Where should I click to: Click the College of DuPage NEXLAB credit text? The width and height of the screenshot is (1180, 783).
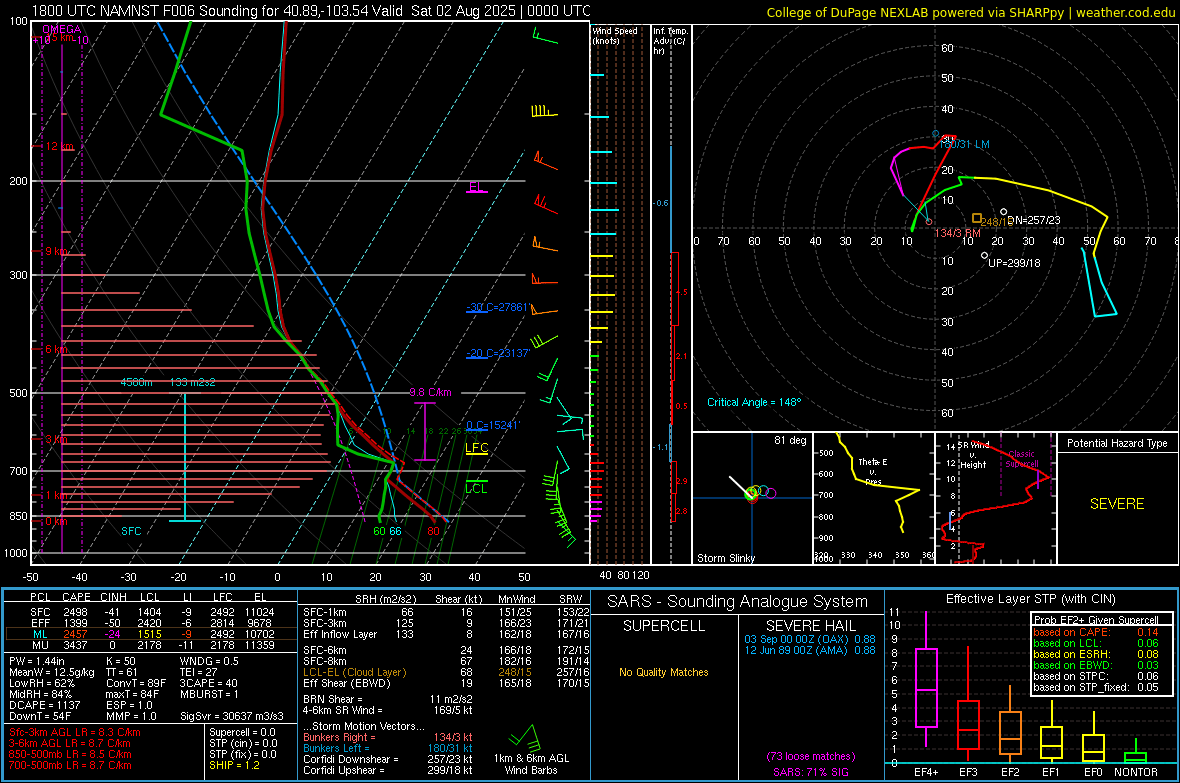click(971, 12)
